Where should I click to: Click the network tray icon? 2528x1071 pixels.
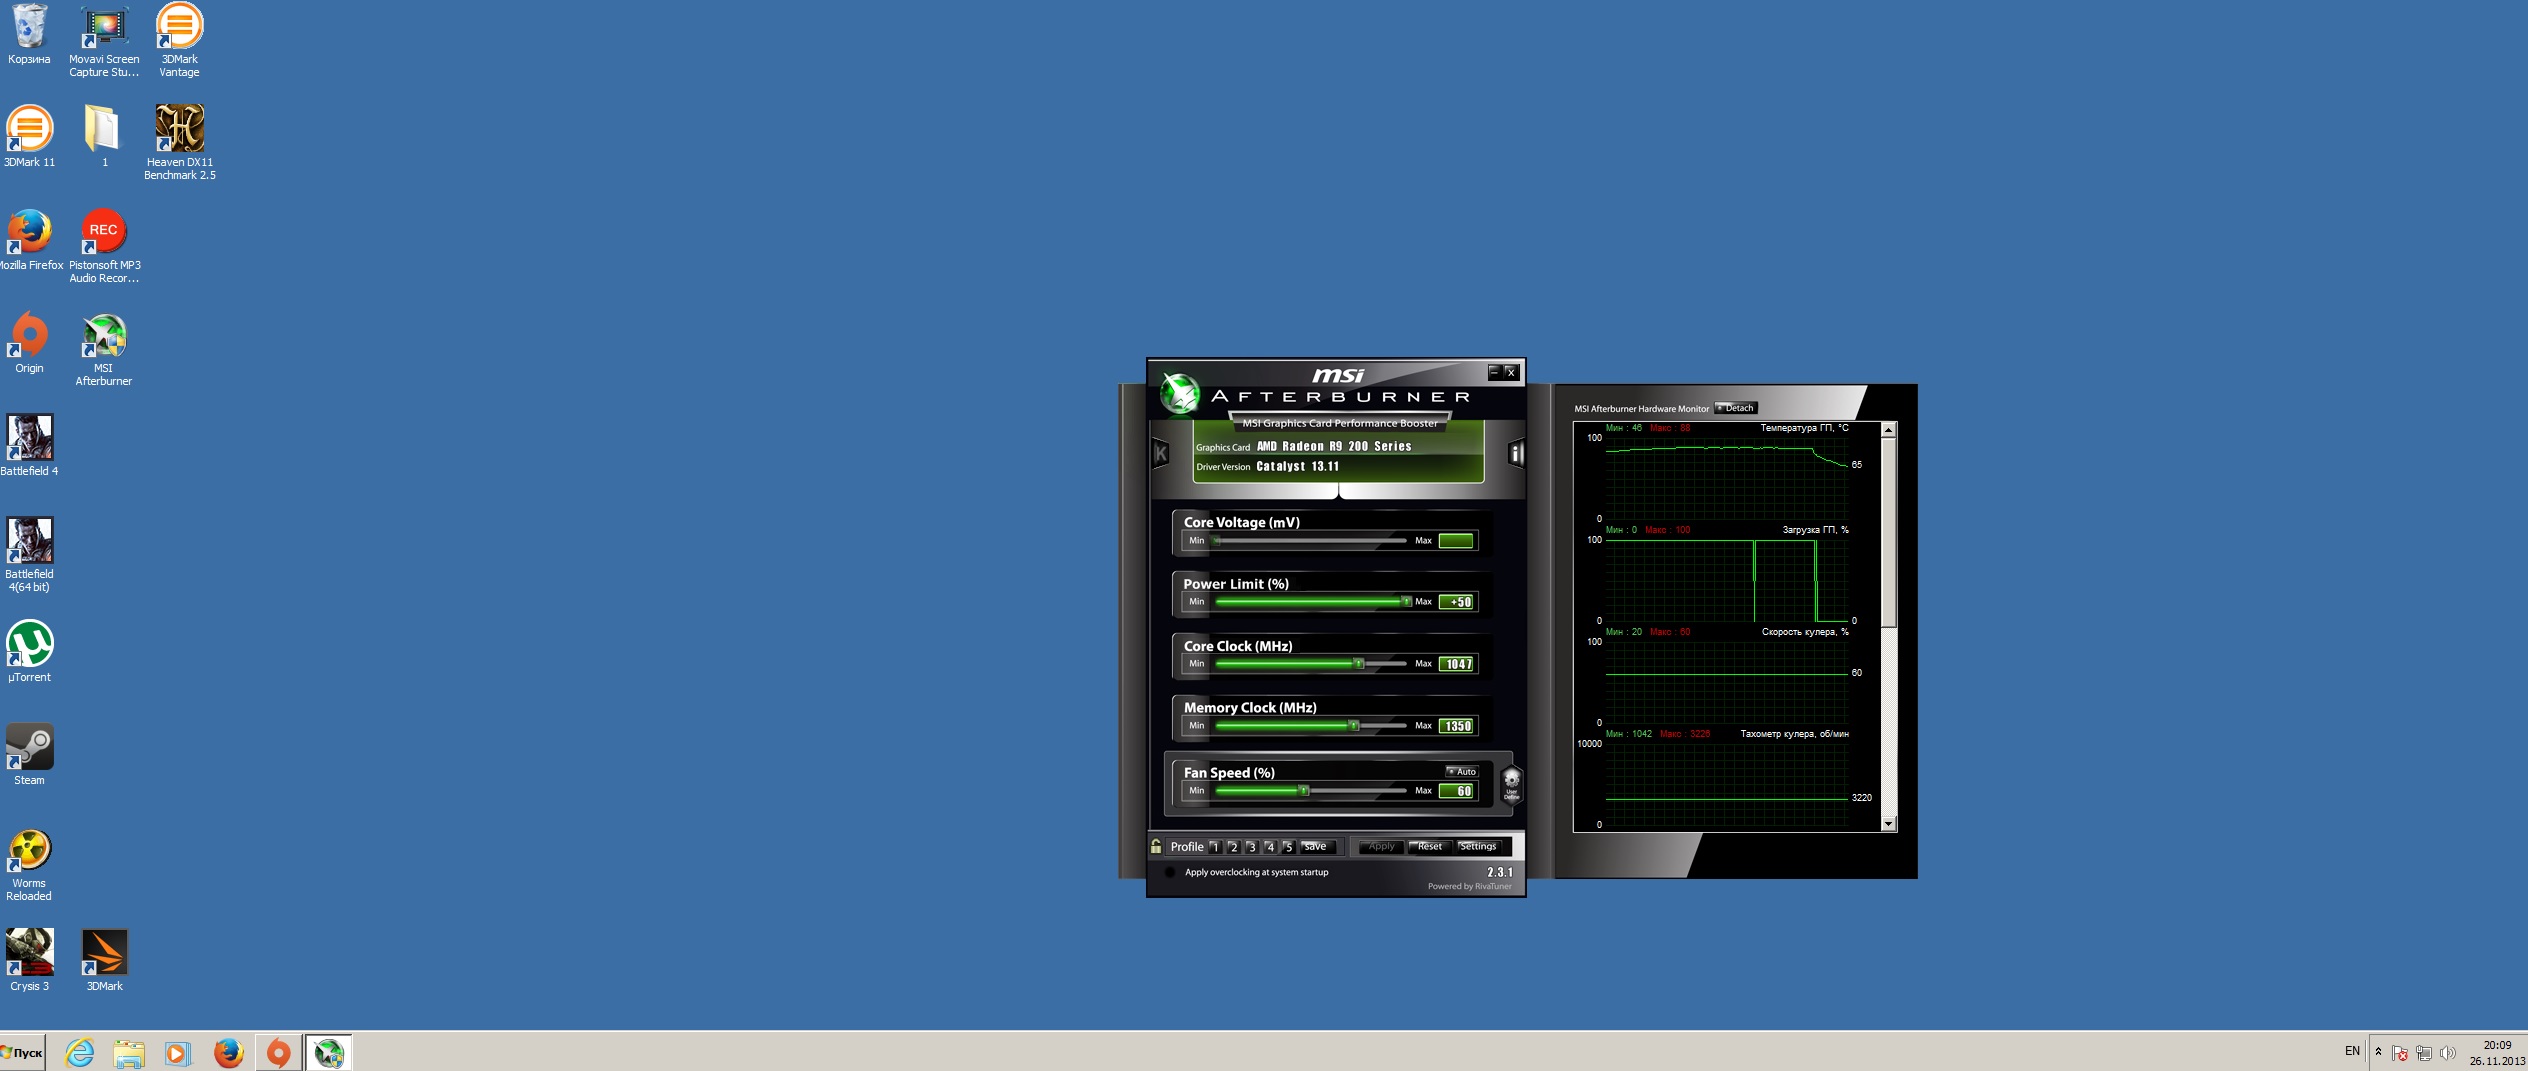click(x=2423, y=1053)
